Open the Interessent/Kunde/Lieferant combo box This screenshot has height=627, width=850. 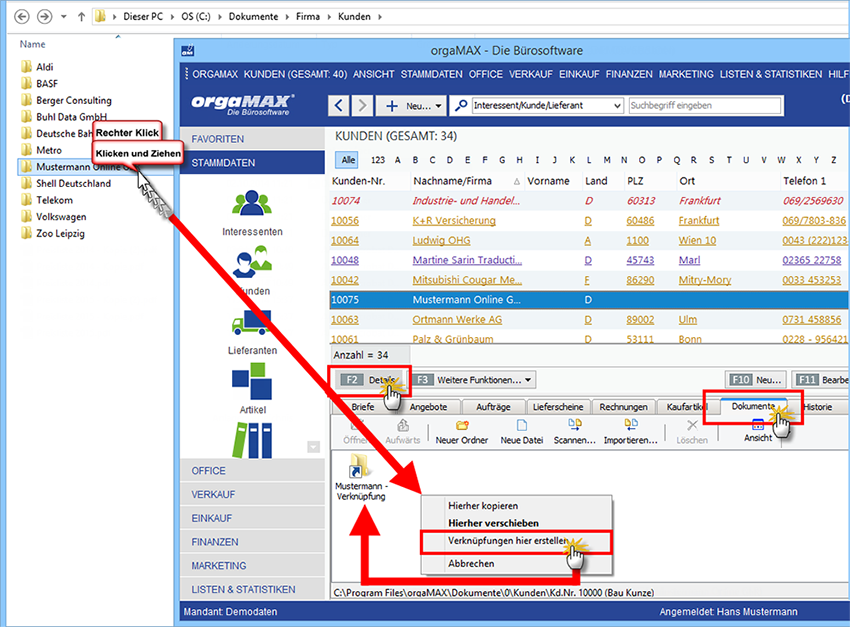click(x=547, y=106)
